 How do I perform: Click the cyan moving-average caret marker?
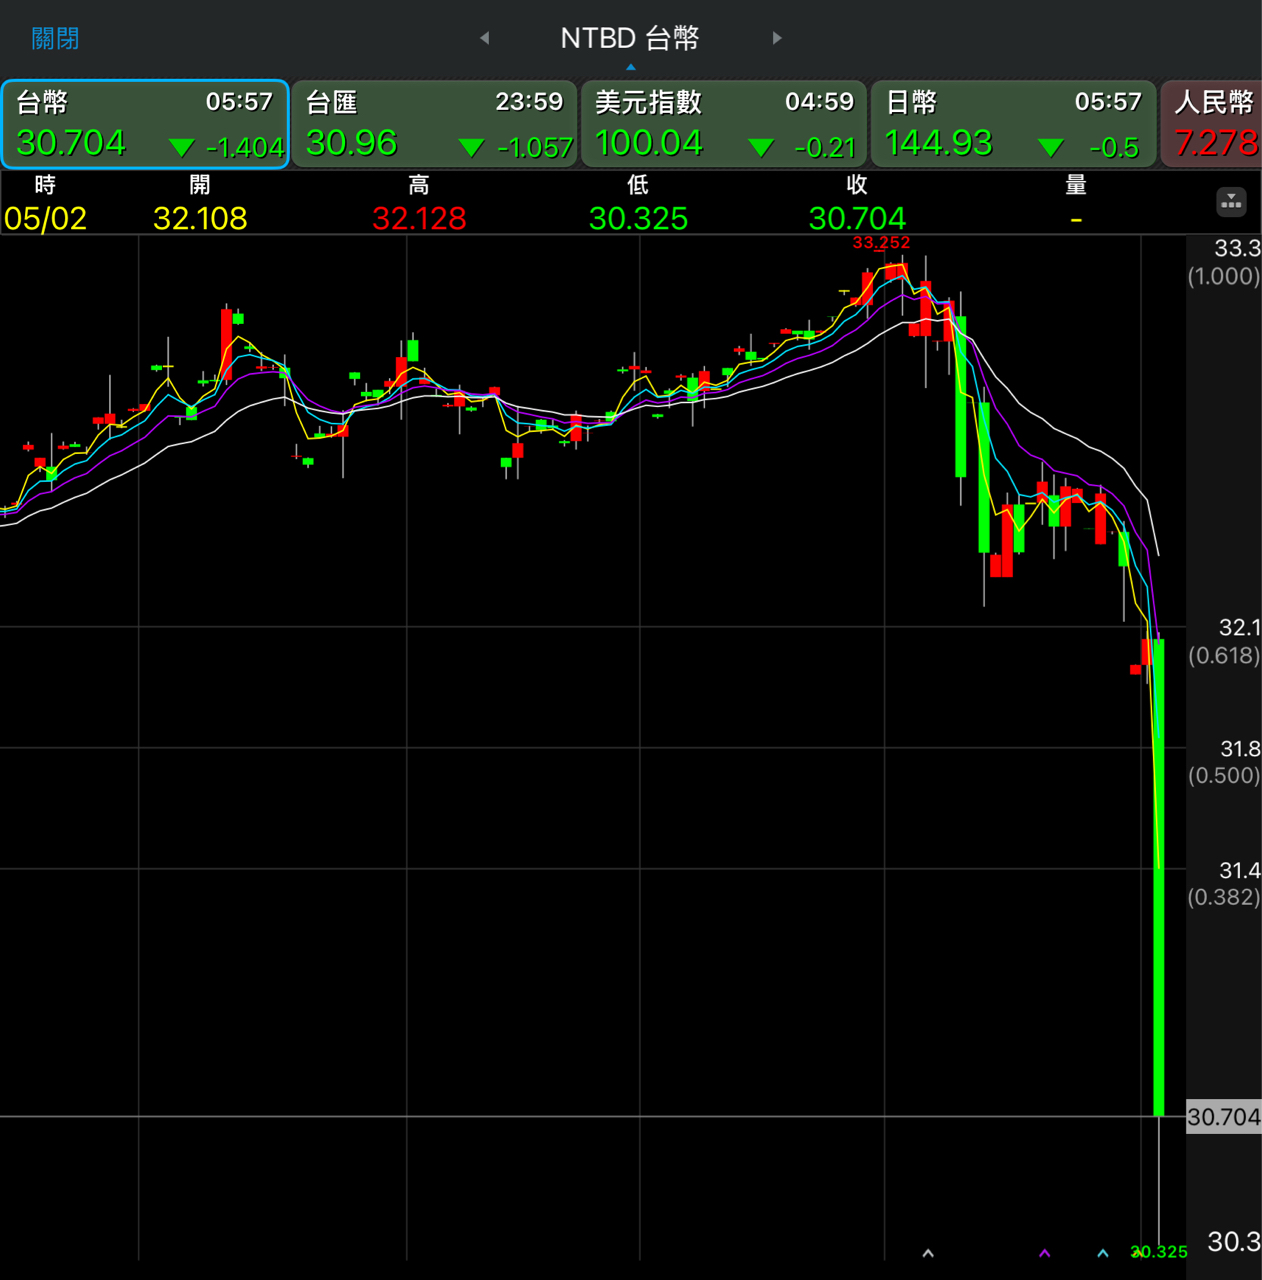click(x=1103, y=1253)
